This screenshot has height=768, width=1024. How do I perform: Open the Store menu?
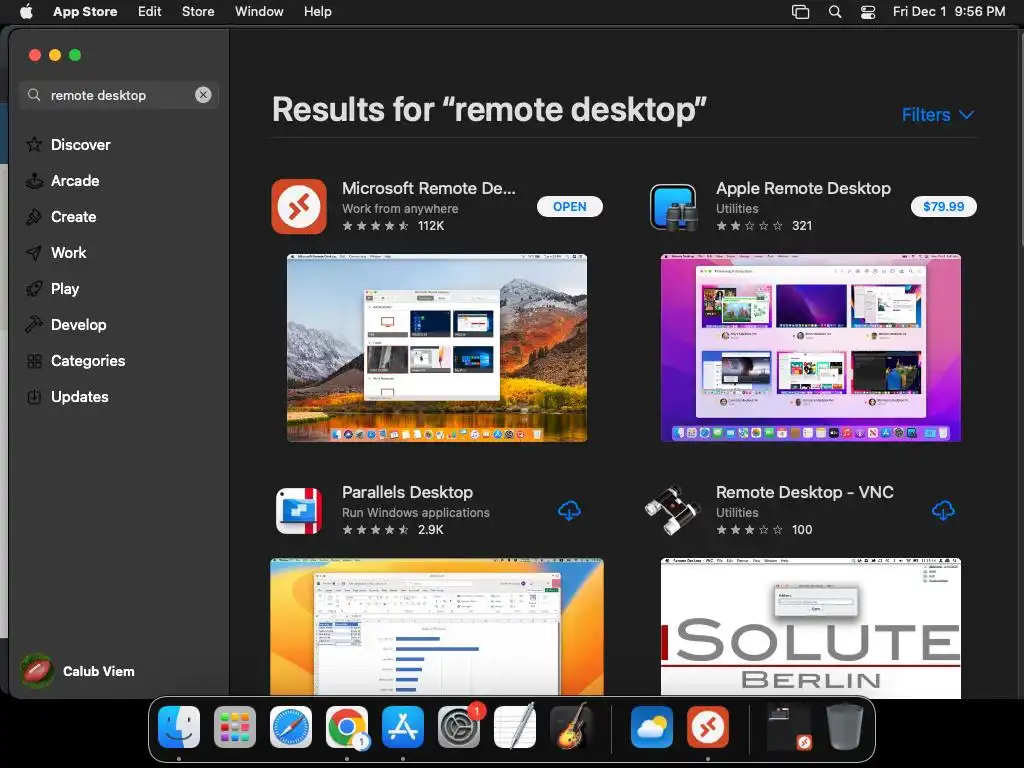(198, 12)
